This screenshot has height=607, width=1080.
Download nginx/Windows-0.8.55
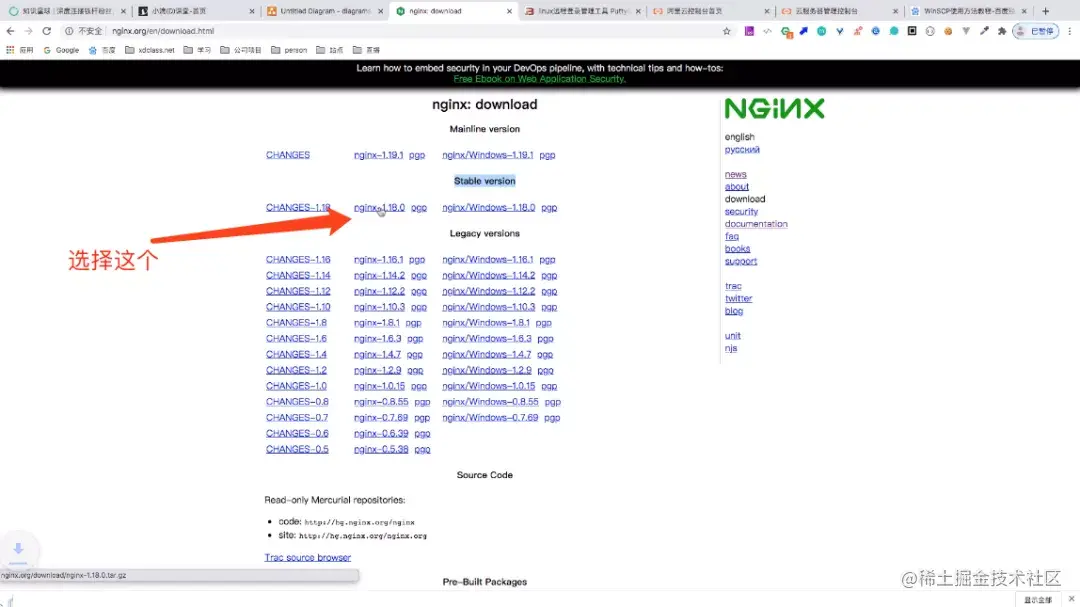pos(490,402)
